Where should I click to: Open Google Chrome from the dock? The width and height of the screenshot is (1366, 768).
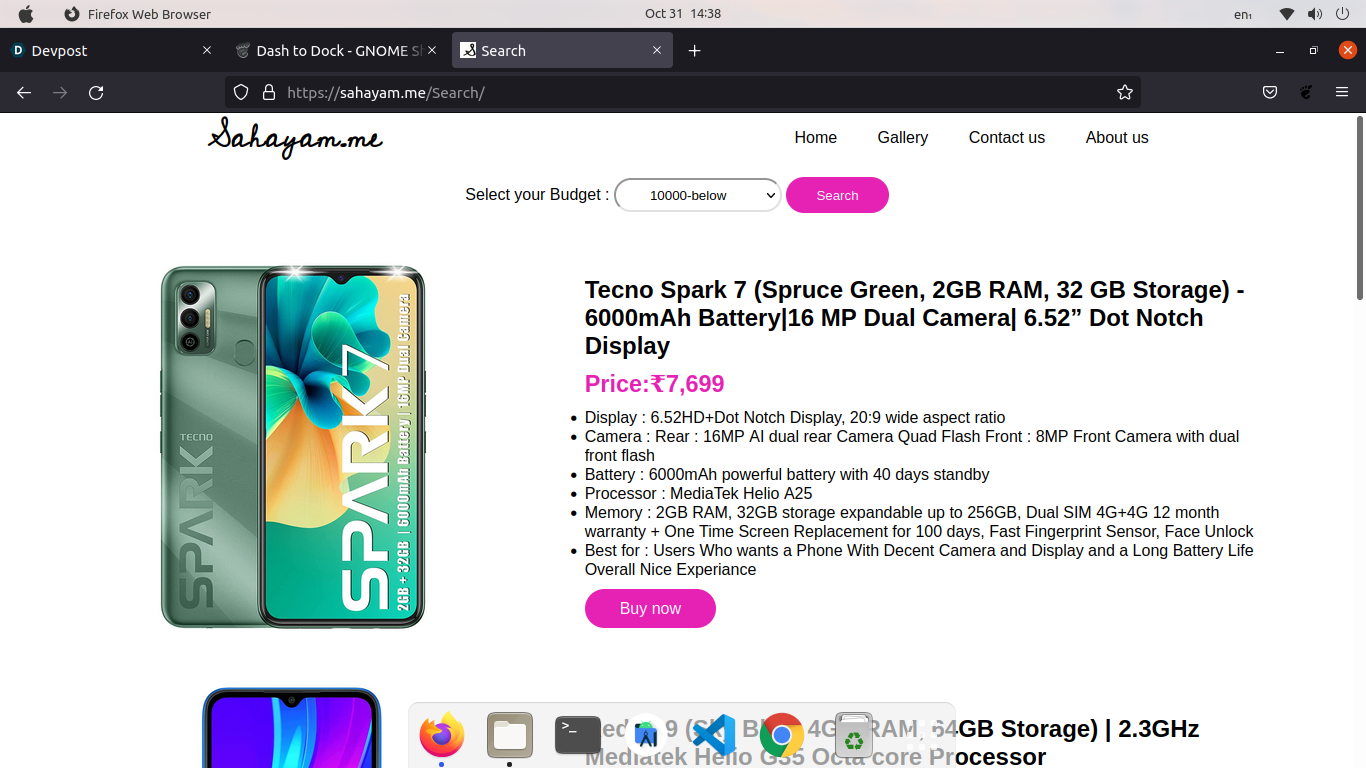click(x=782, y=736)
